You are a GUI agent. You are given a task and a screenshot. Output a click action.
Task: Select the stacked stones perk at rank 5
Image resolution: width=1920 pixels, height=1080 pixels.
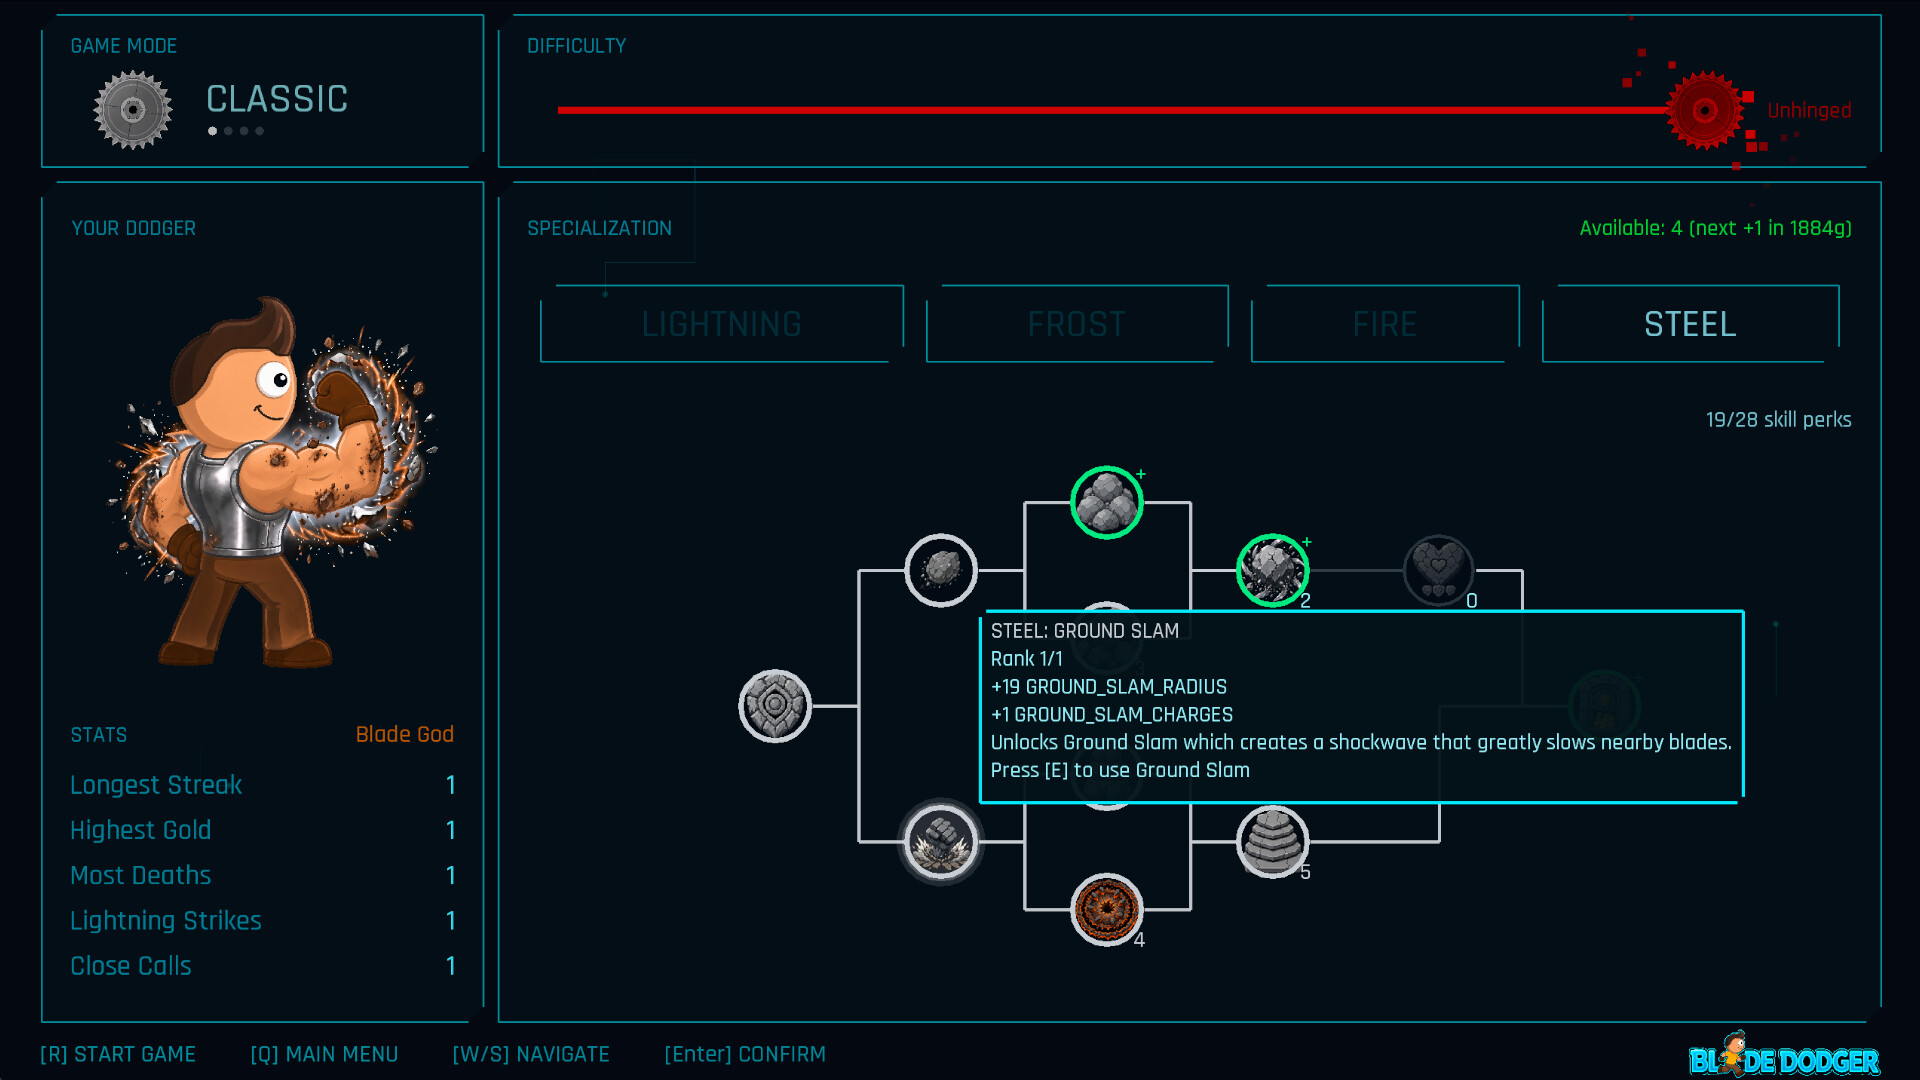pos(1273,842)
